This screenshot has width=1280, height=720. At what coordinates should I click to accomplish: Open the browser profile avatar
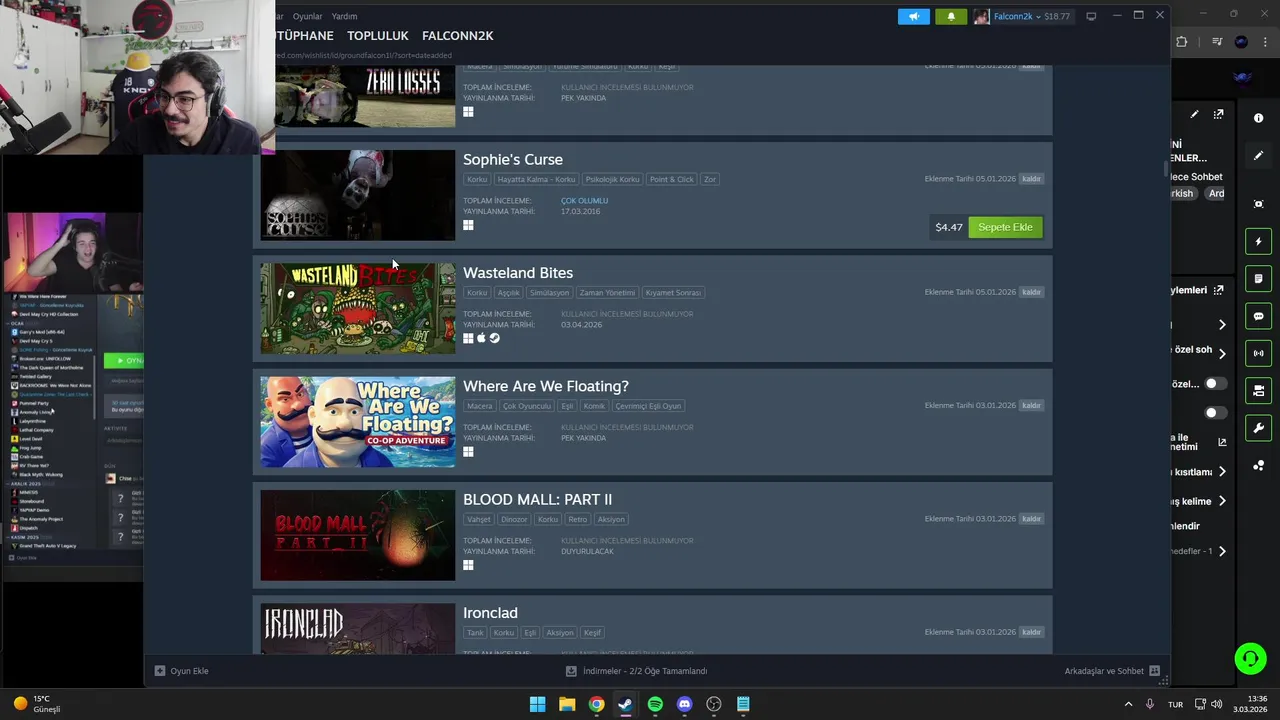pos(1241,42)
